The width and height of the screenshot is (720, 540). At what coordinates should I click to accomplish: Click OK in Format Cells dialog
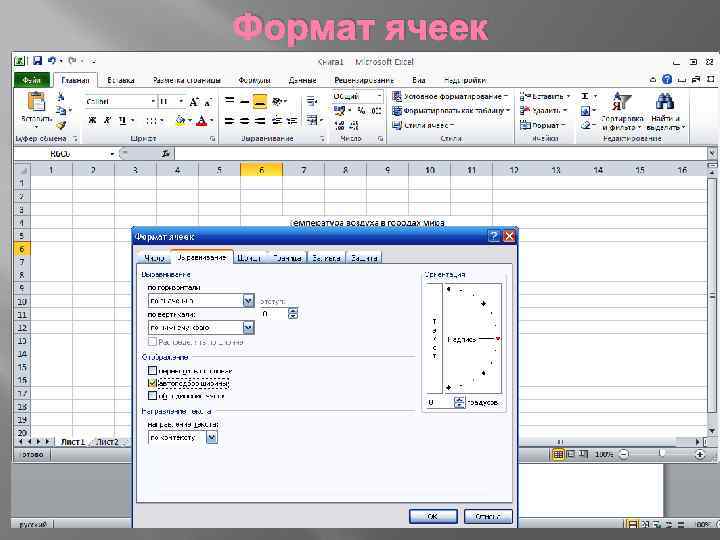coord(433,517)
